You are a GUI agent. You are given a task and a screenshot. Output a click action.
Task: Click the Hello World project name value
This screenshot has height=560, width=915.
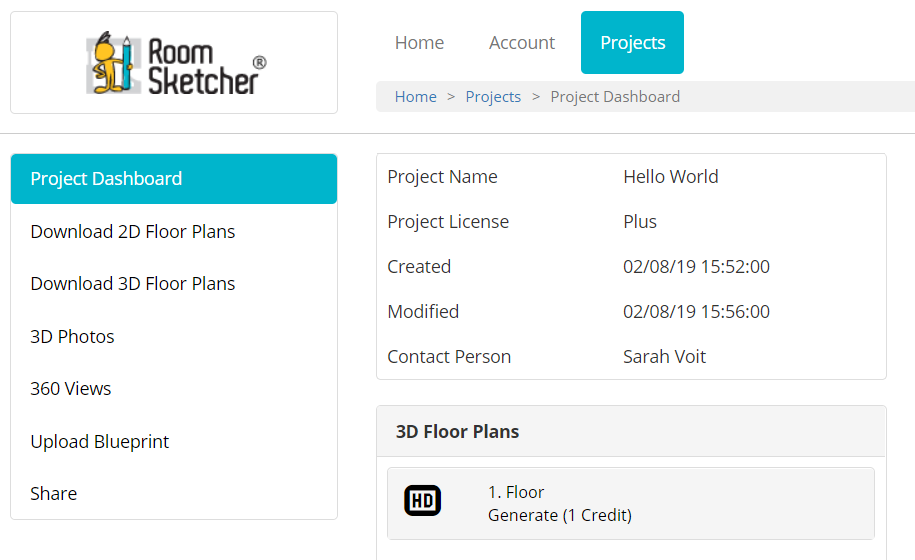[x=670, y=177]
